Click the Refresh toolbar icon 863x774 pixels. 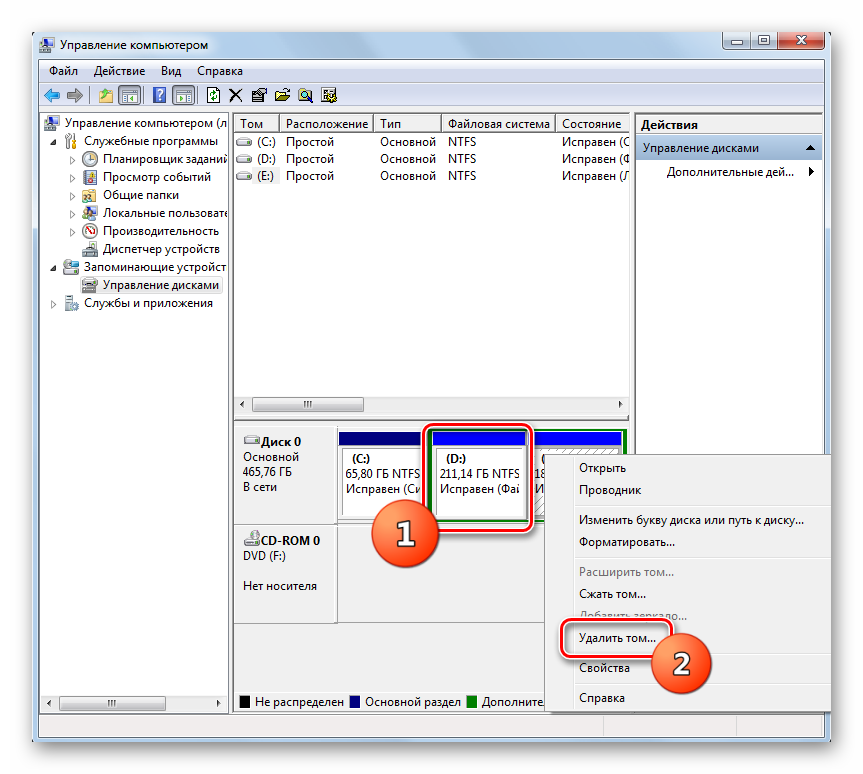tap(213, 95)
